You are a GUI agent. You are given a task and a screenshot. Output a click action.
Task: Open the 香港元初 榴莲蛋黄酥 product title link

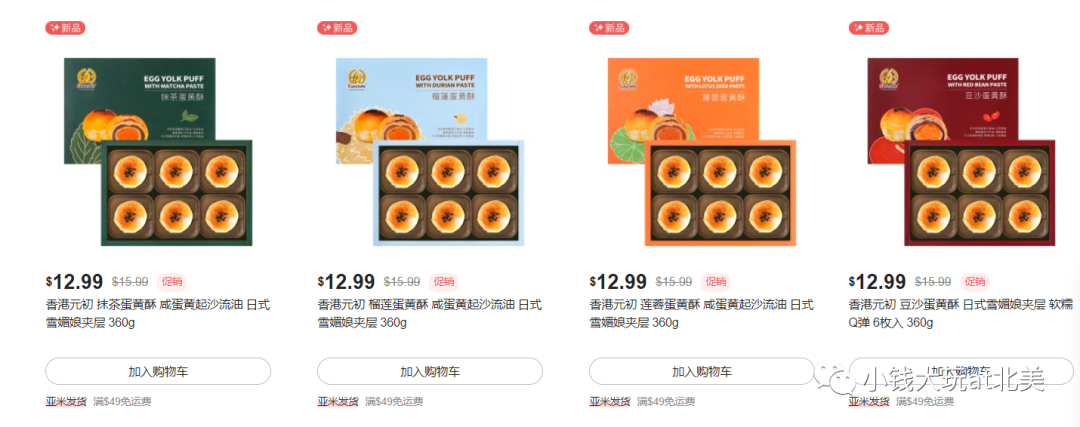430,313
